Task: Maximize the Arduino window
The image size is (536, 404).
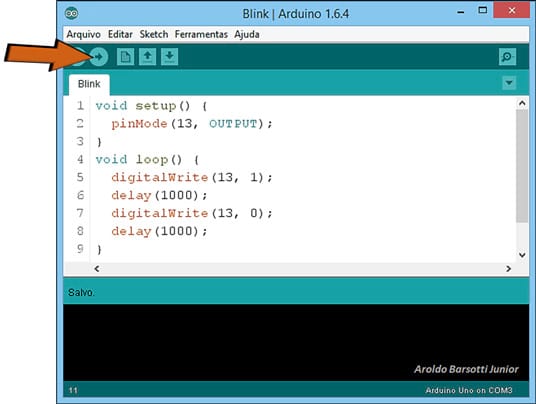Action: (x=483, y=10)
